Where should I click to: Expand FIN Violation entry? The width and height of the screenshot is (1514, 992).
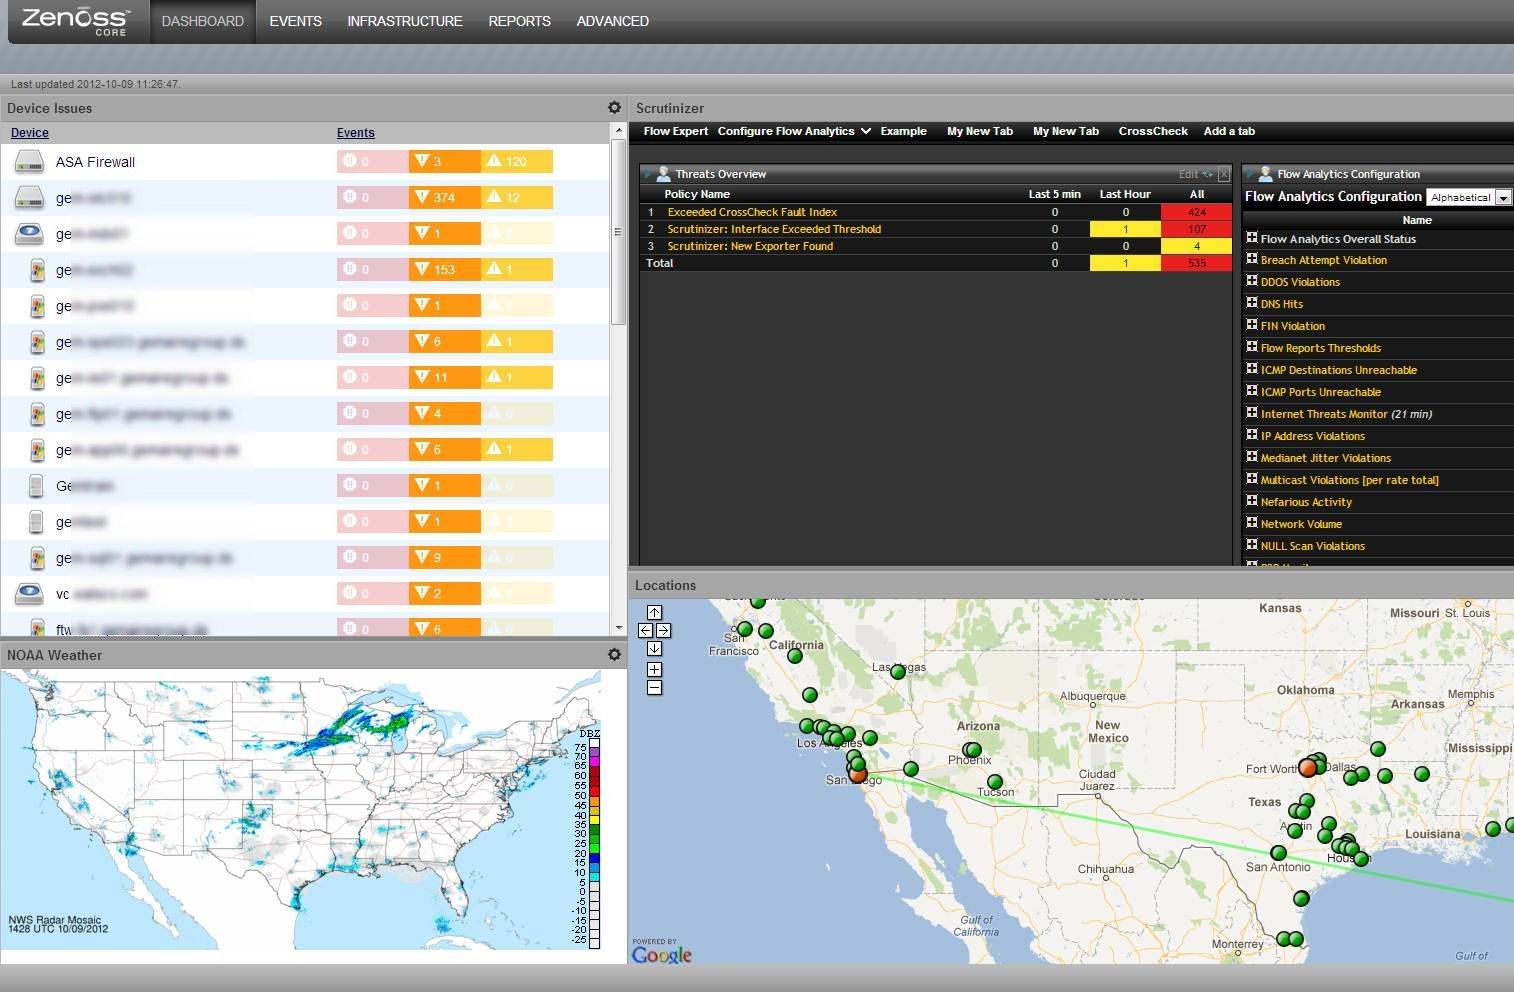tap(1251, 324)
